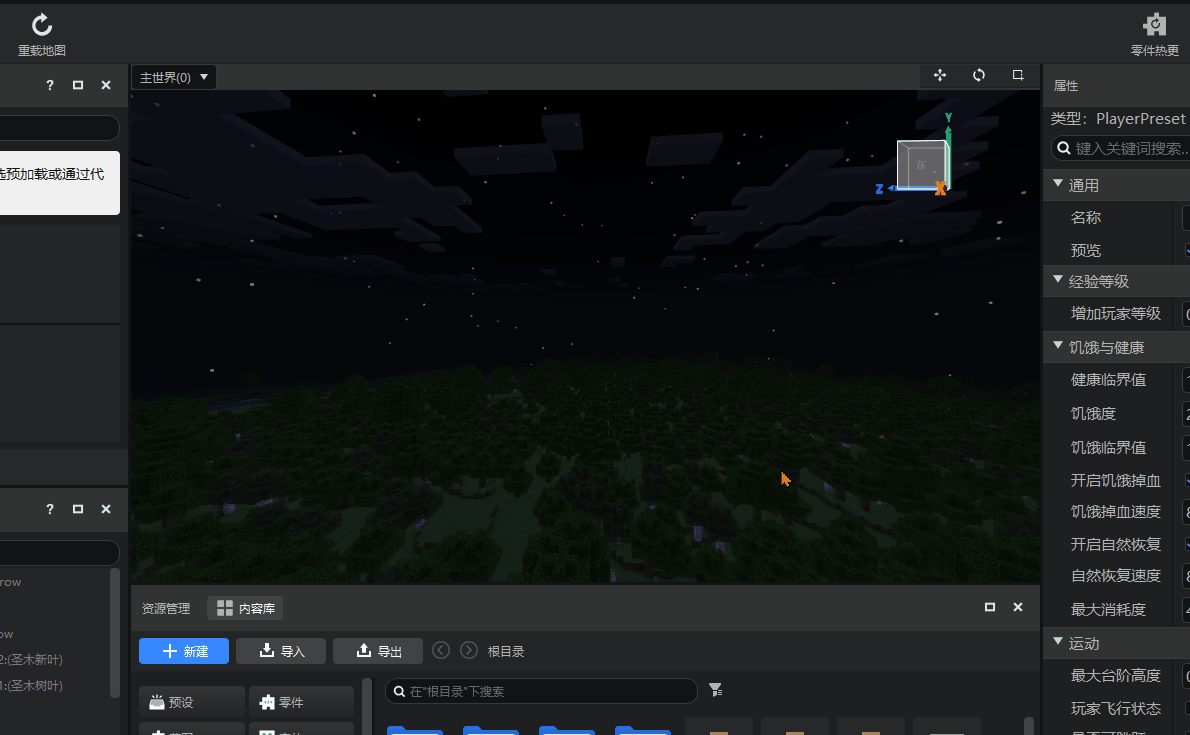Click the 饥饿临界值 property label
This screenshot has width=1190, height=735.
(x=1108, y=448)
